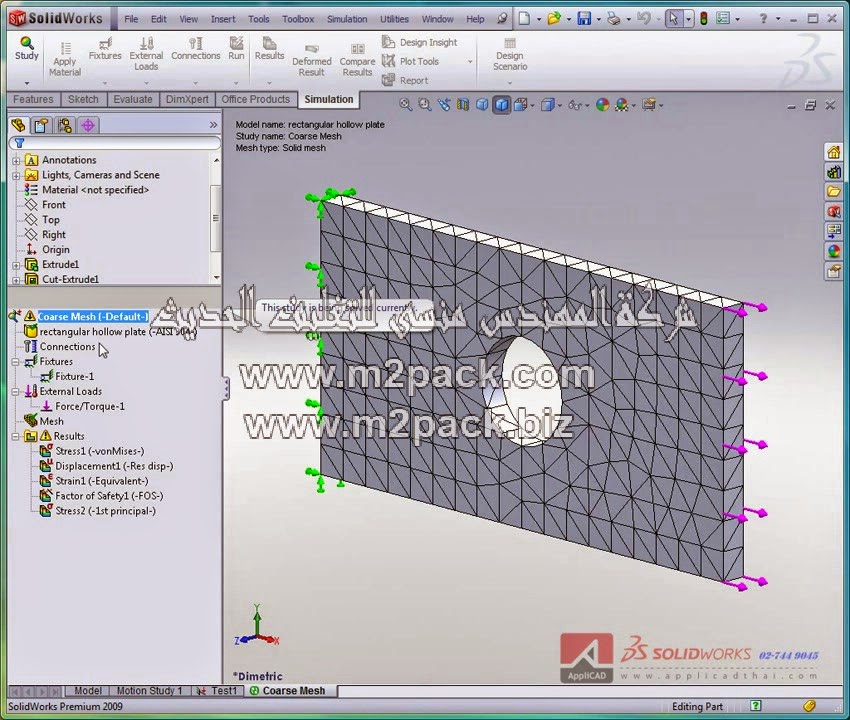The image size is (850, 720).
Task: Click the Appearances color ball icon
Action: tap(602, 105)
